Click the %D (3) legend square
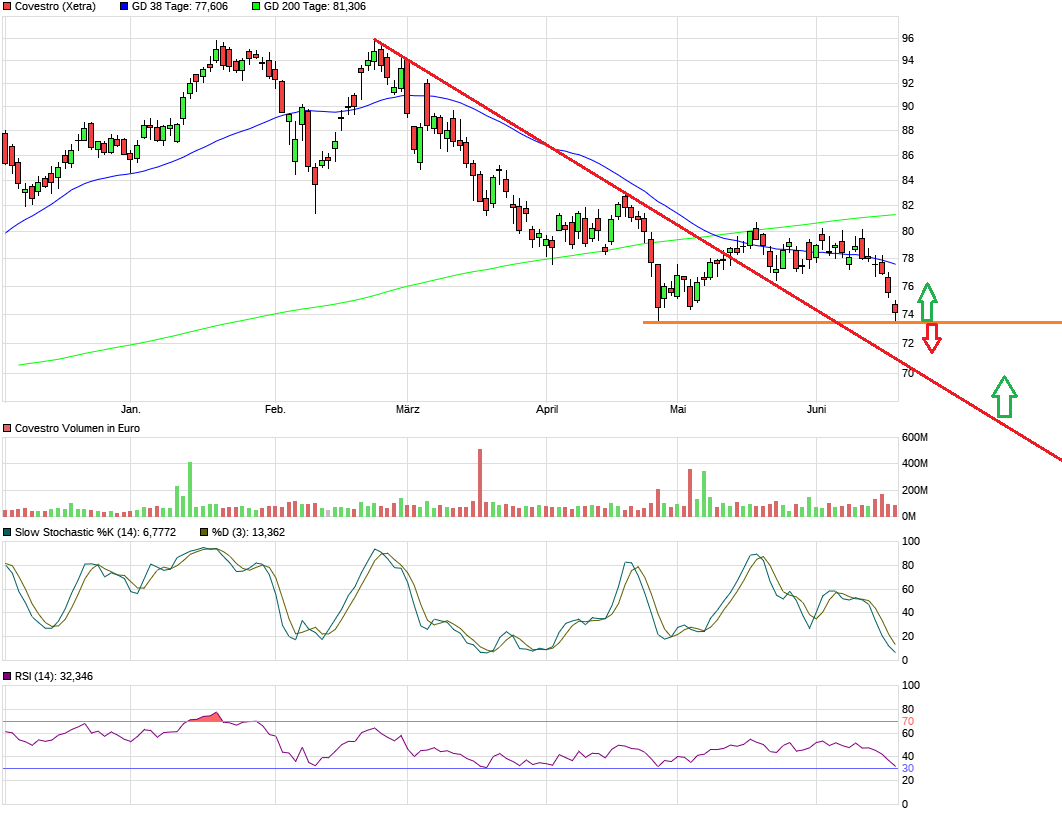1062x814 pixels. pyautogui.click(x=204, y=532)
